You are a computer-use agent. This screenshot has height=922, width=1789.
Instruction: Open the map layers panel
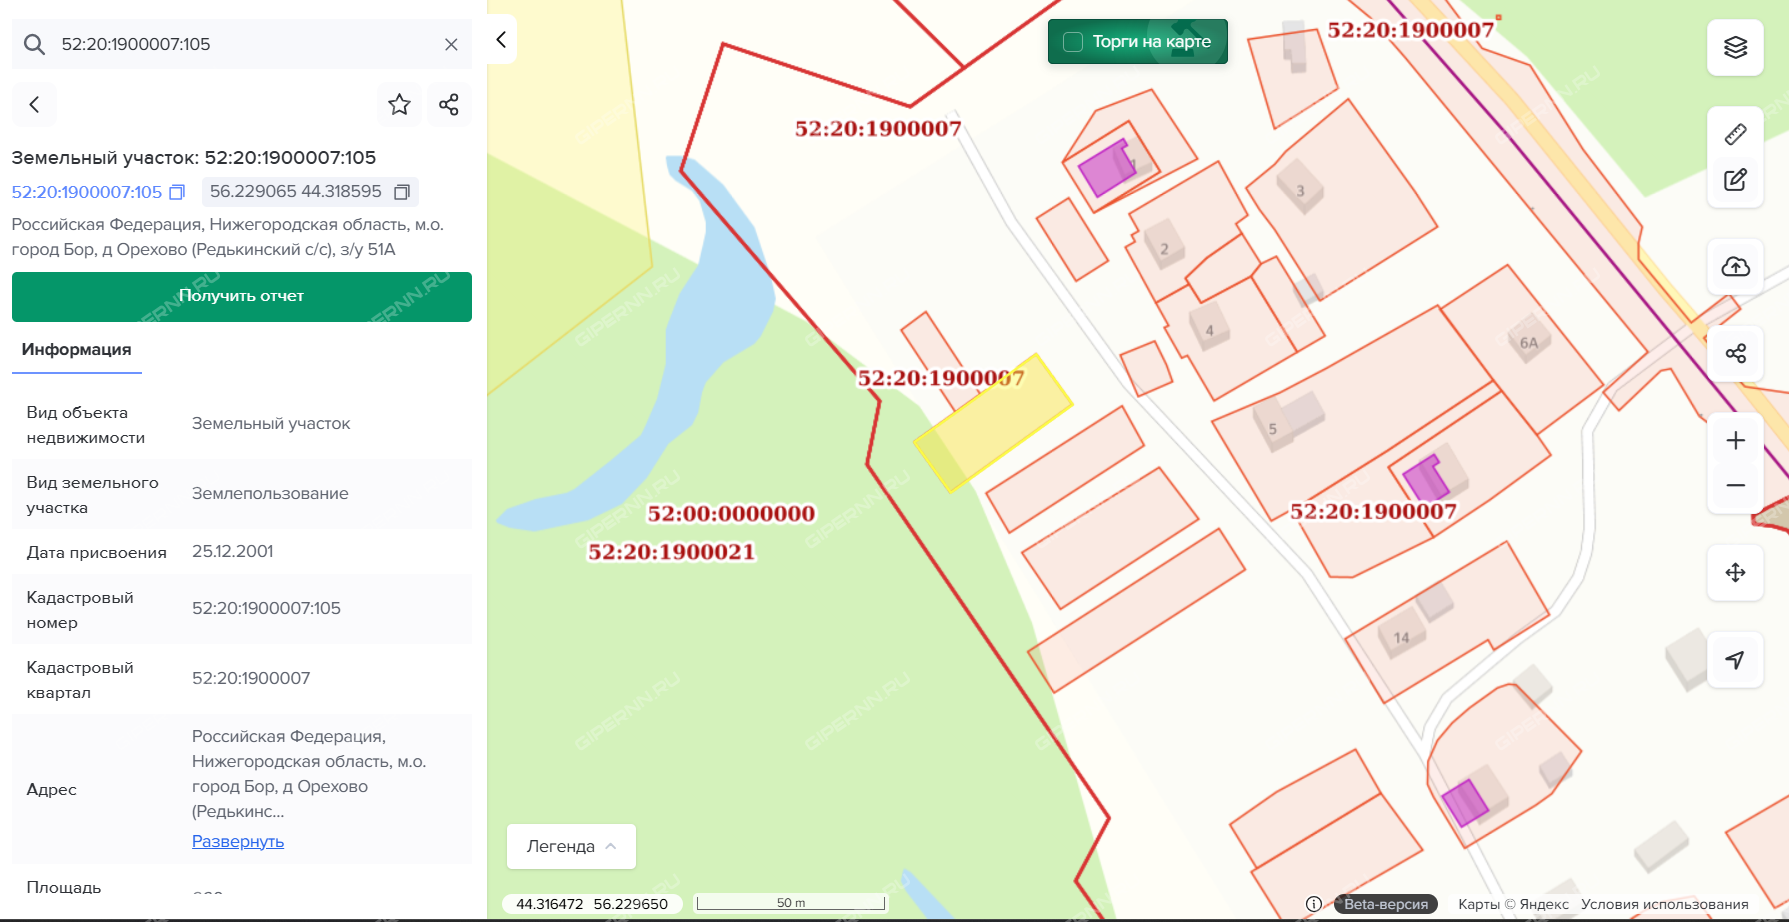click(1735, 47)
